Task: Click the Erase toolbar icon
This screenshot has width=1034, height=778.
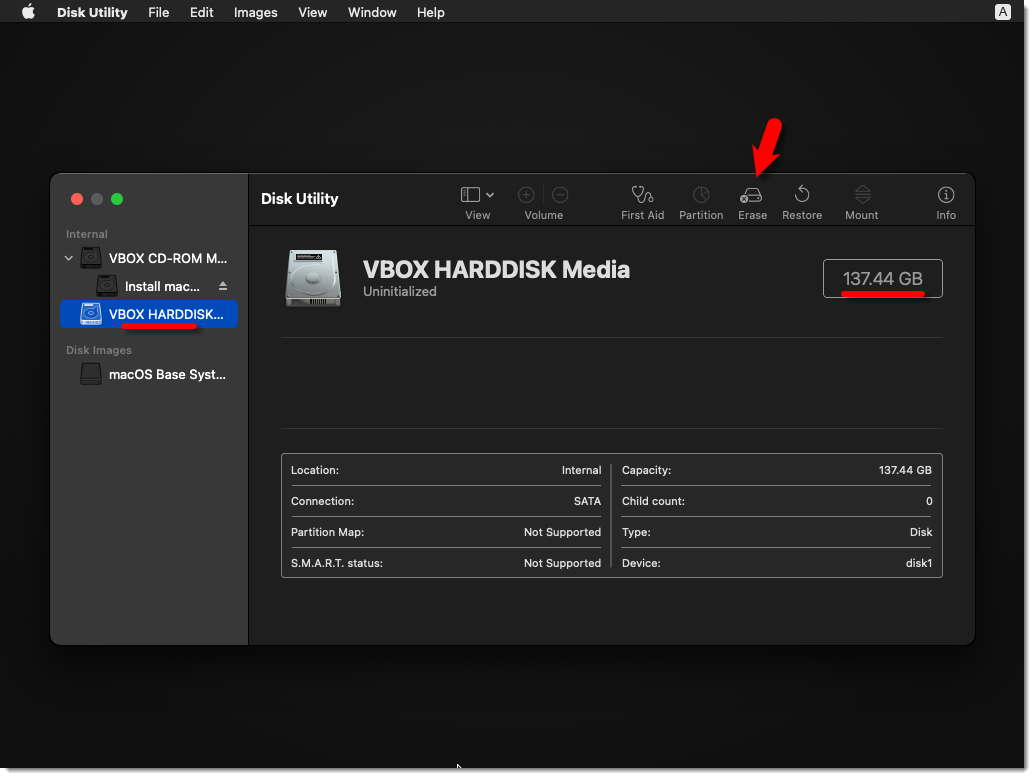Action: click(751, 195)
